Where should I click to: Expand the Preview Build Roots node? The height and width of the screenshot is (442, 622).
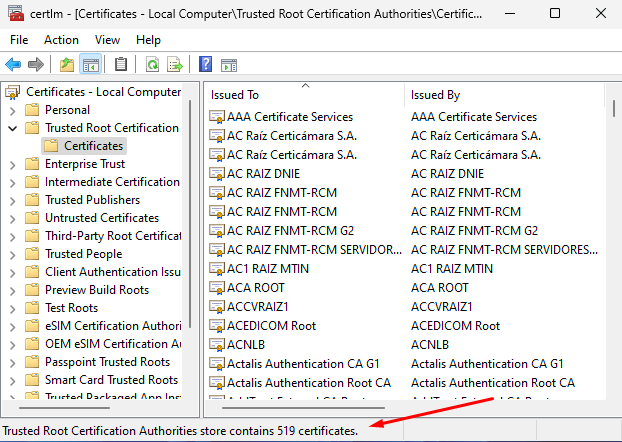(x=13, y=291)
